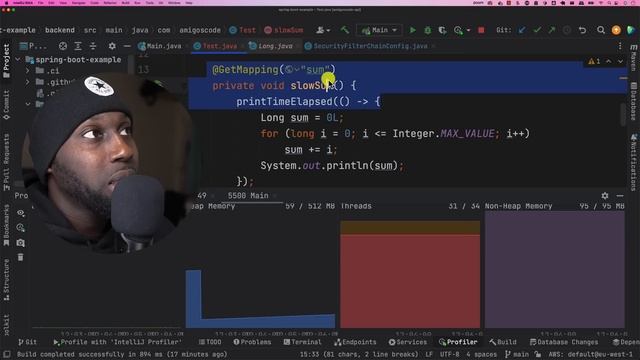The height and width of the screenshot is (360, 640).
Task: Minimize the Profiler tool window
Action: [x=620, y=196]
